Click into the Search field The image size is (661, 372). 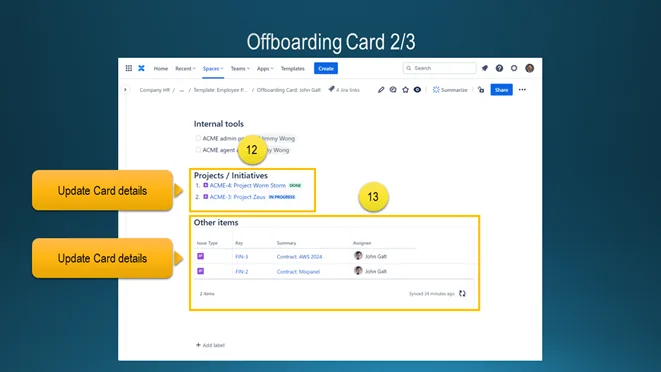(x=439, y=68)
